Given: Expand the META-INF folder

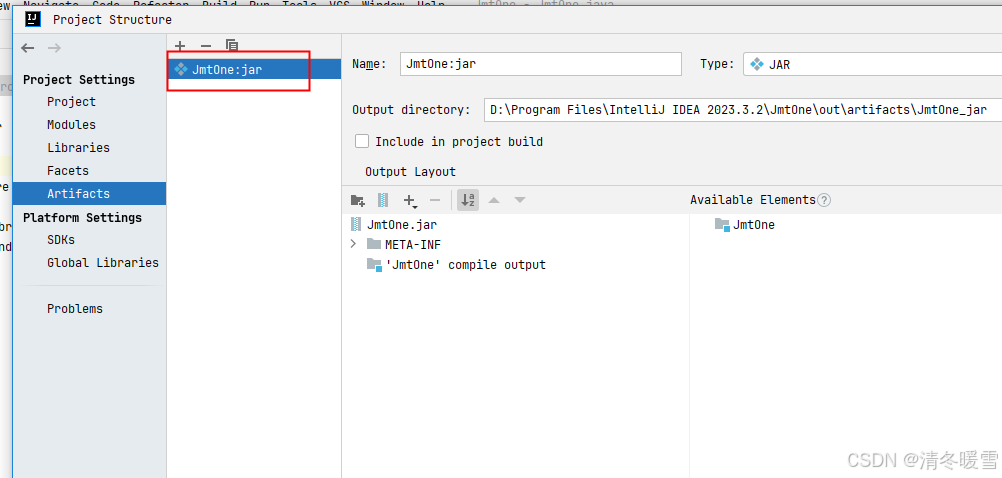Looking at the screenshot, I should click(353, 244).
